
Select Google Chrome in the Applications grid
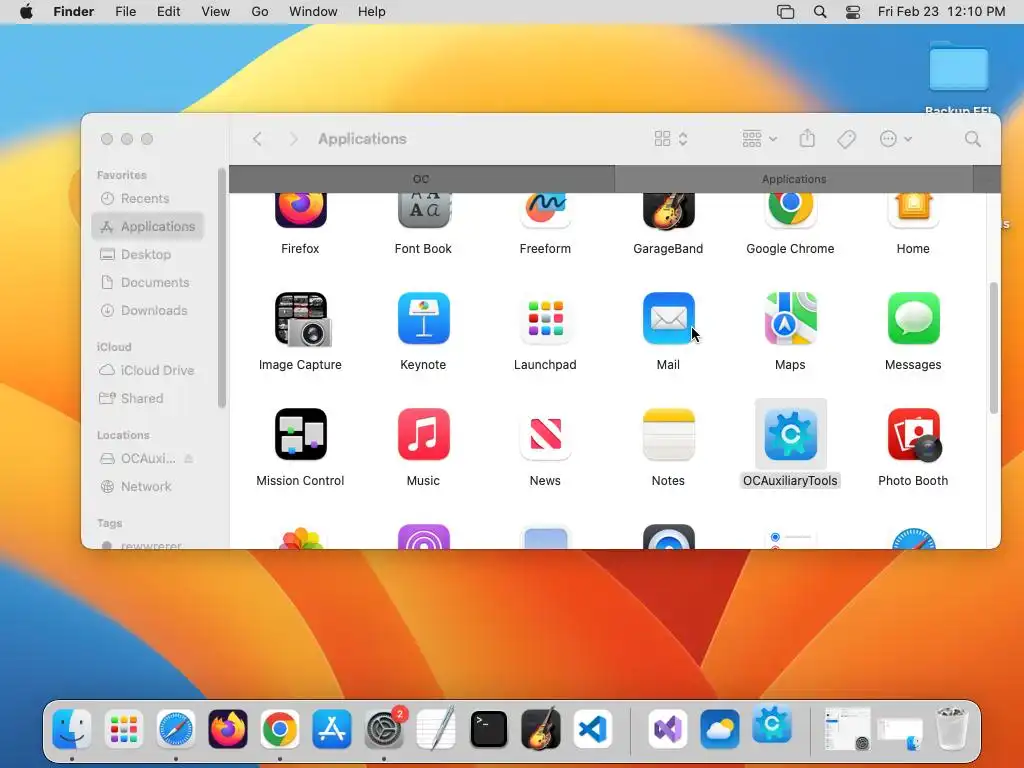coord(790,210)
